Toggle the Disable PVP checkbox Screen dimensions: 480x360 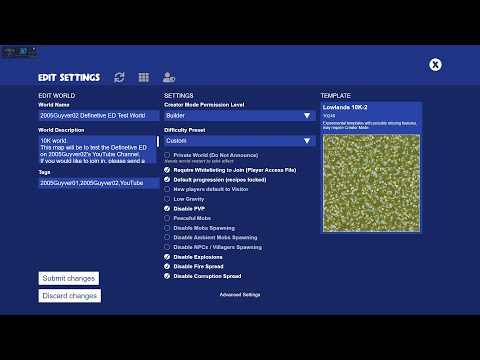tap(167, 209)
